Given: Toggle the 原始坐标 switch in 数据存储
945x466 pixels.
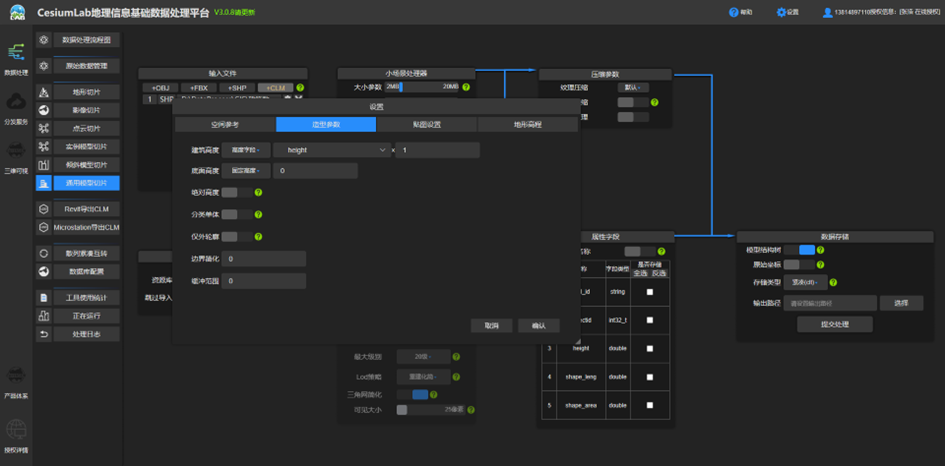Looking at the screenshot, I should (799, 264).
